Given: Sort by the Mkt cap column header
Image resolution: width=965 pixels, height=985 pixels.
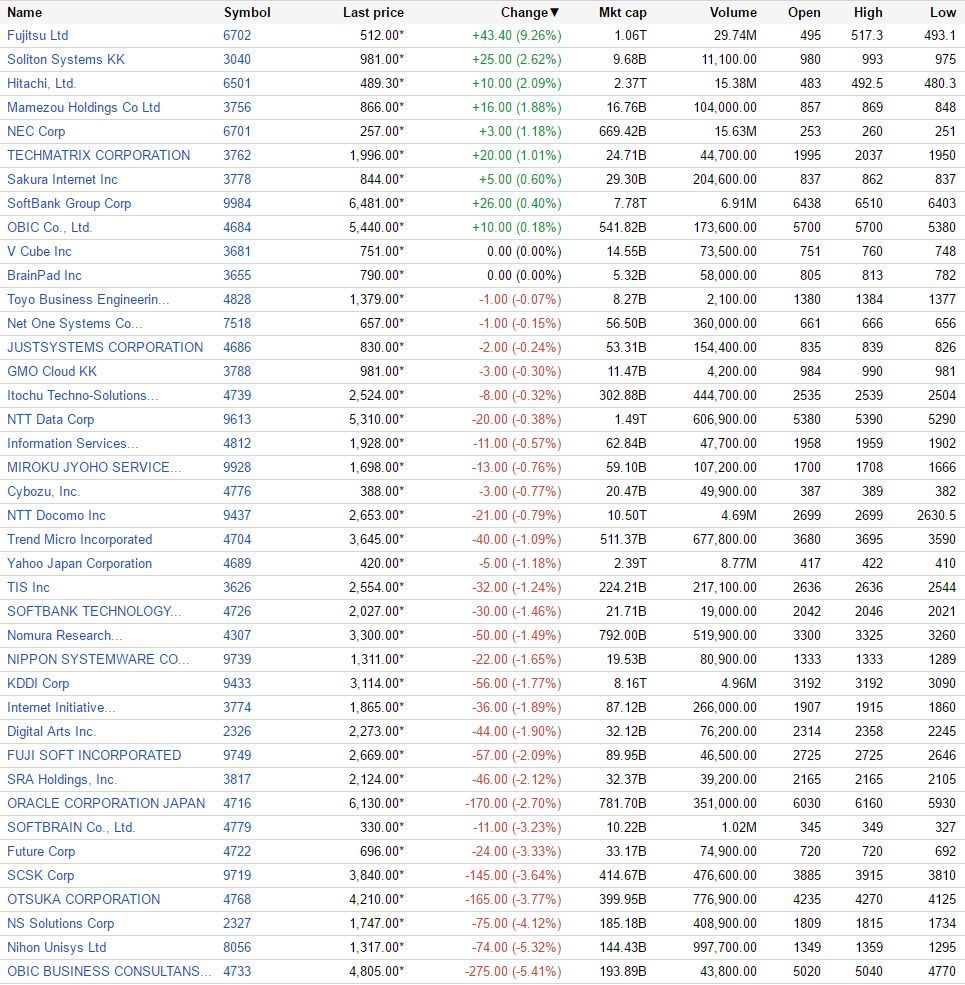Looking at the screenshot, I should tap(622, 13).
